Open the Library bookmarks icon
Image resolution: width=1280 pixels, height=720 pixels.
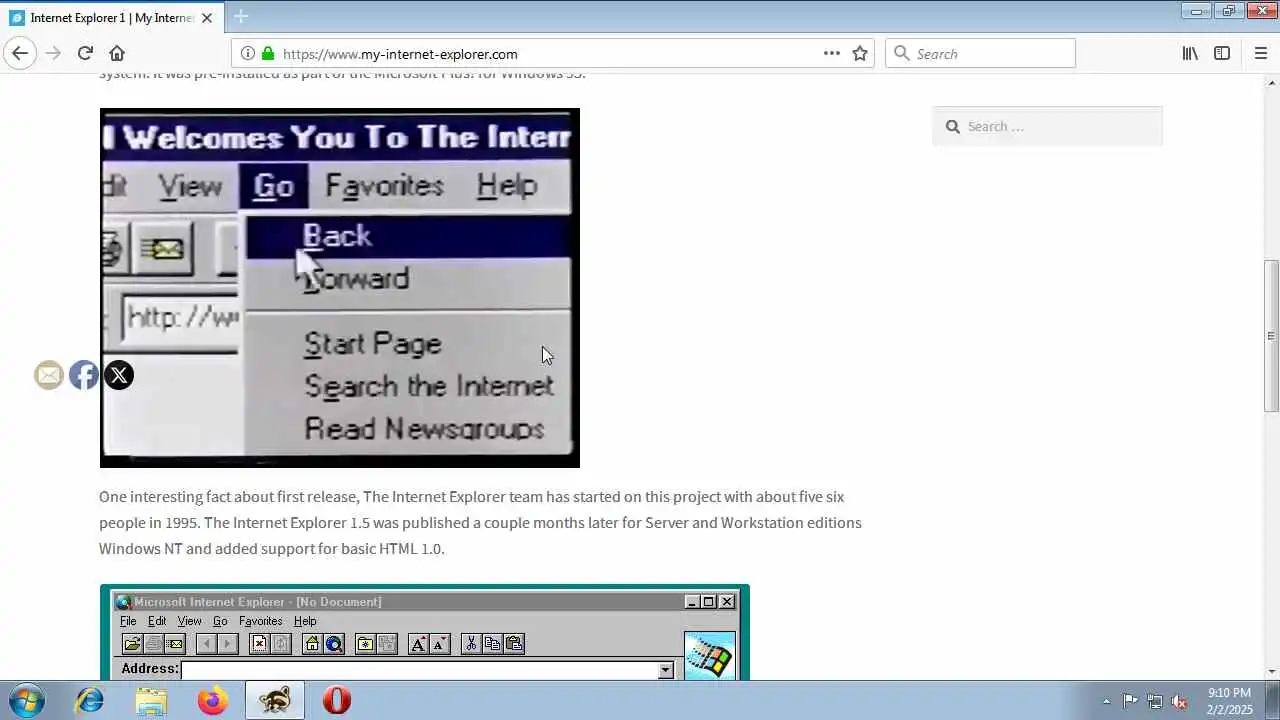[1190, 54]
